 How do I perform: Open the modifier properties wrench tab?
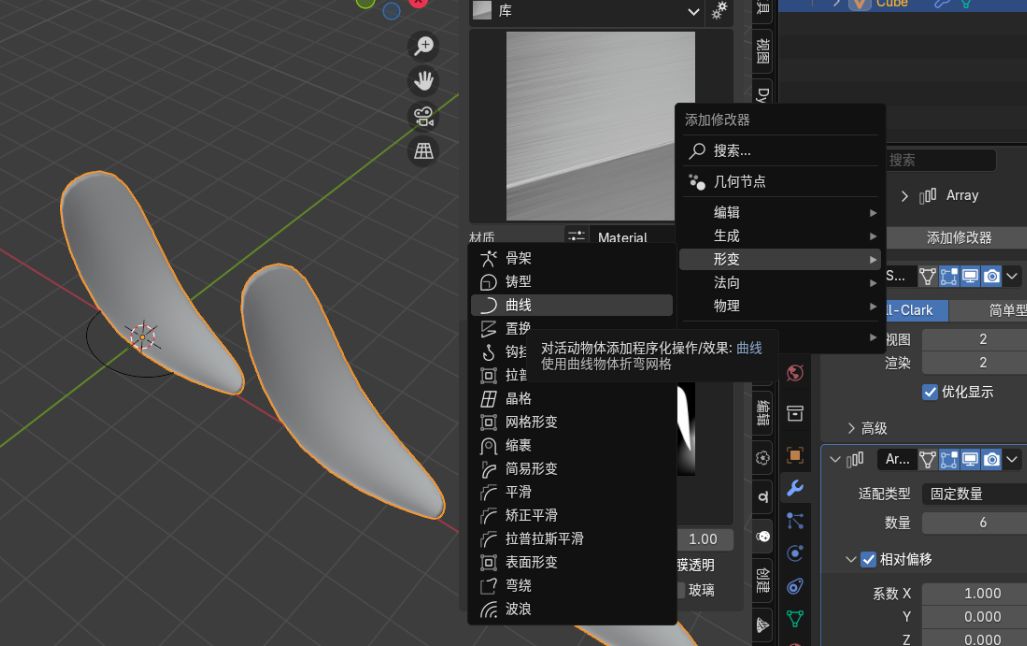(x=795, y=488)
